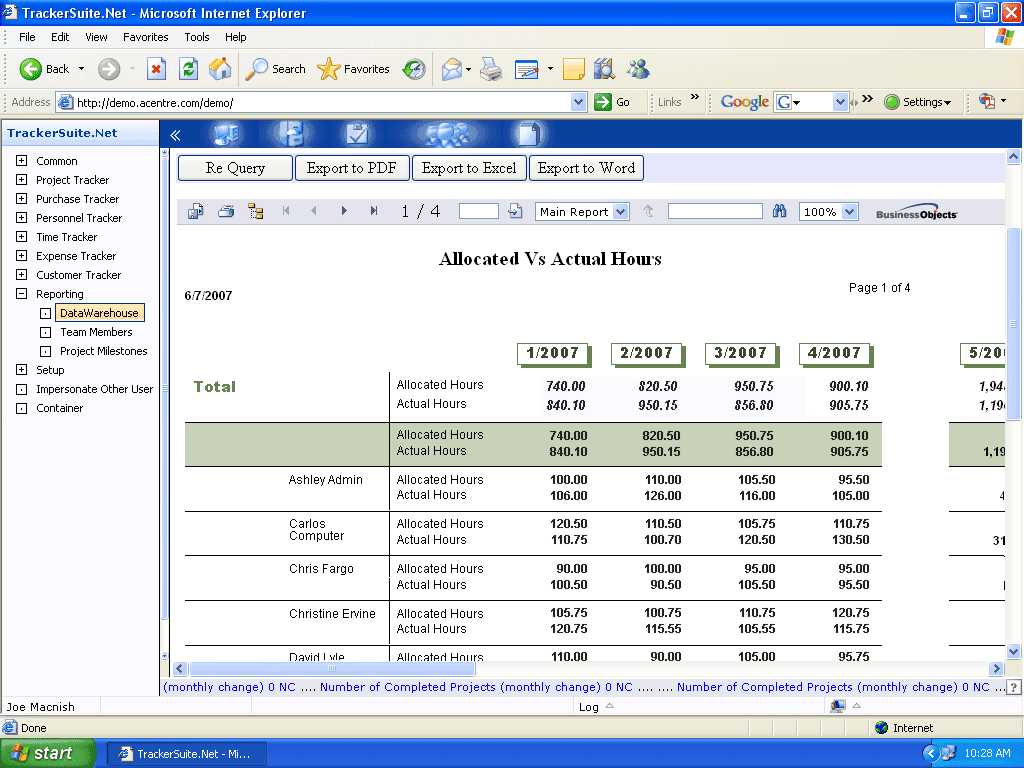Click the Internet Explorer Refresh icon
Viewport: 1024px width, 768px height.
[188, 69]
